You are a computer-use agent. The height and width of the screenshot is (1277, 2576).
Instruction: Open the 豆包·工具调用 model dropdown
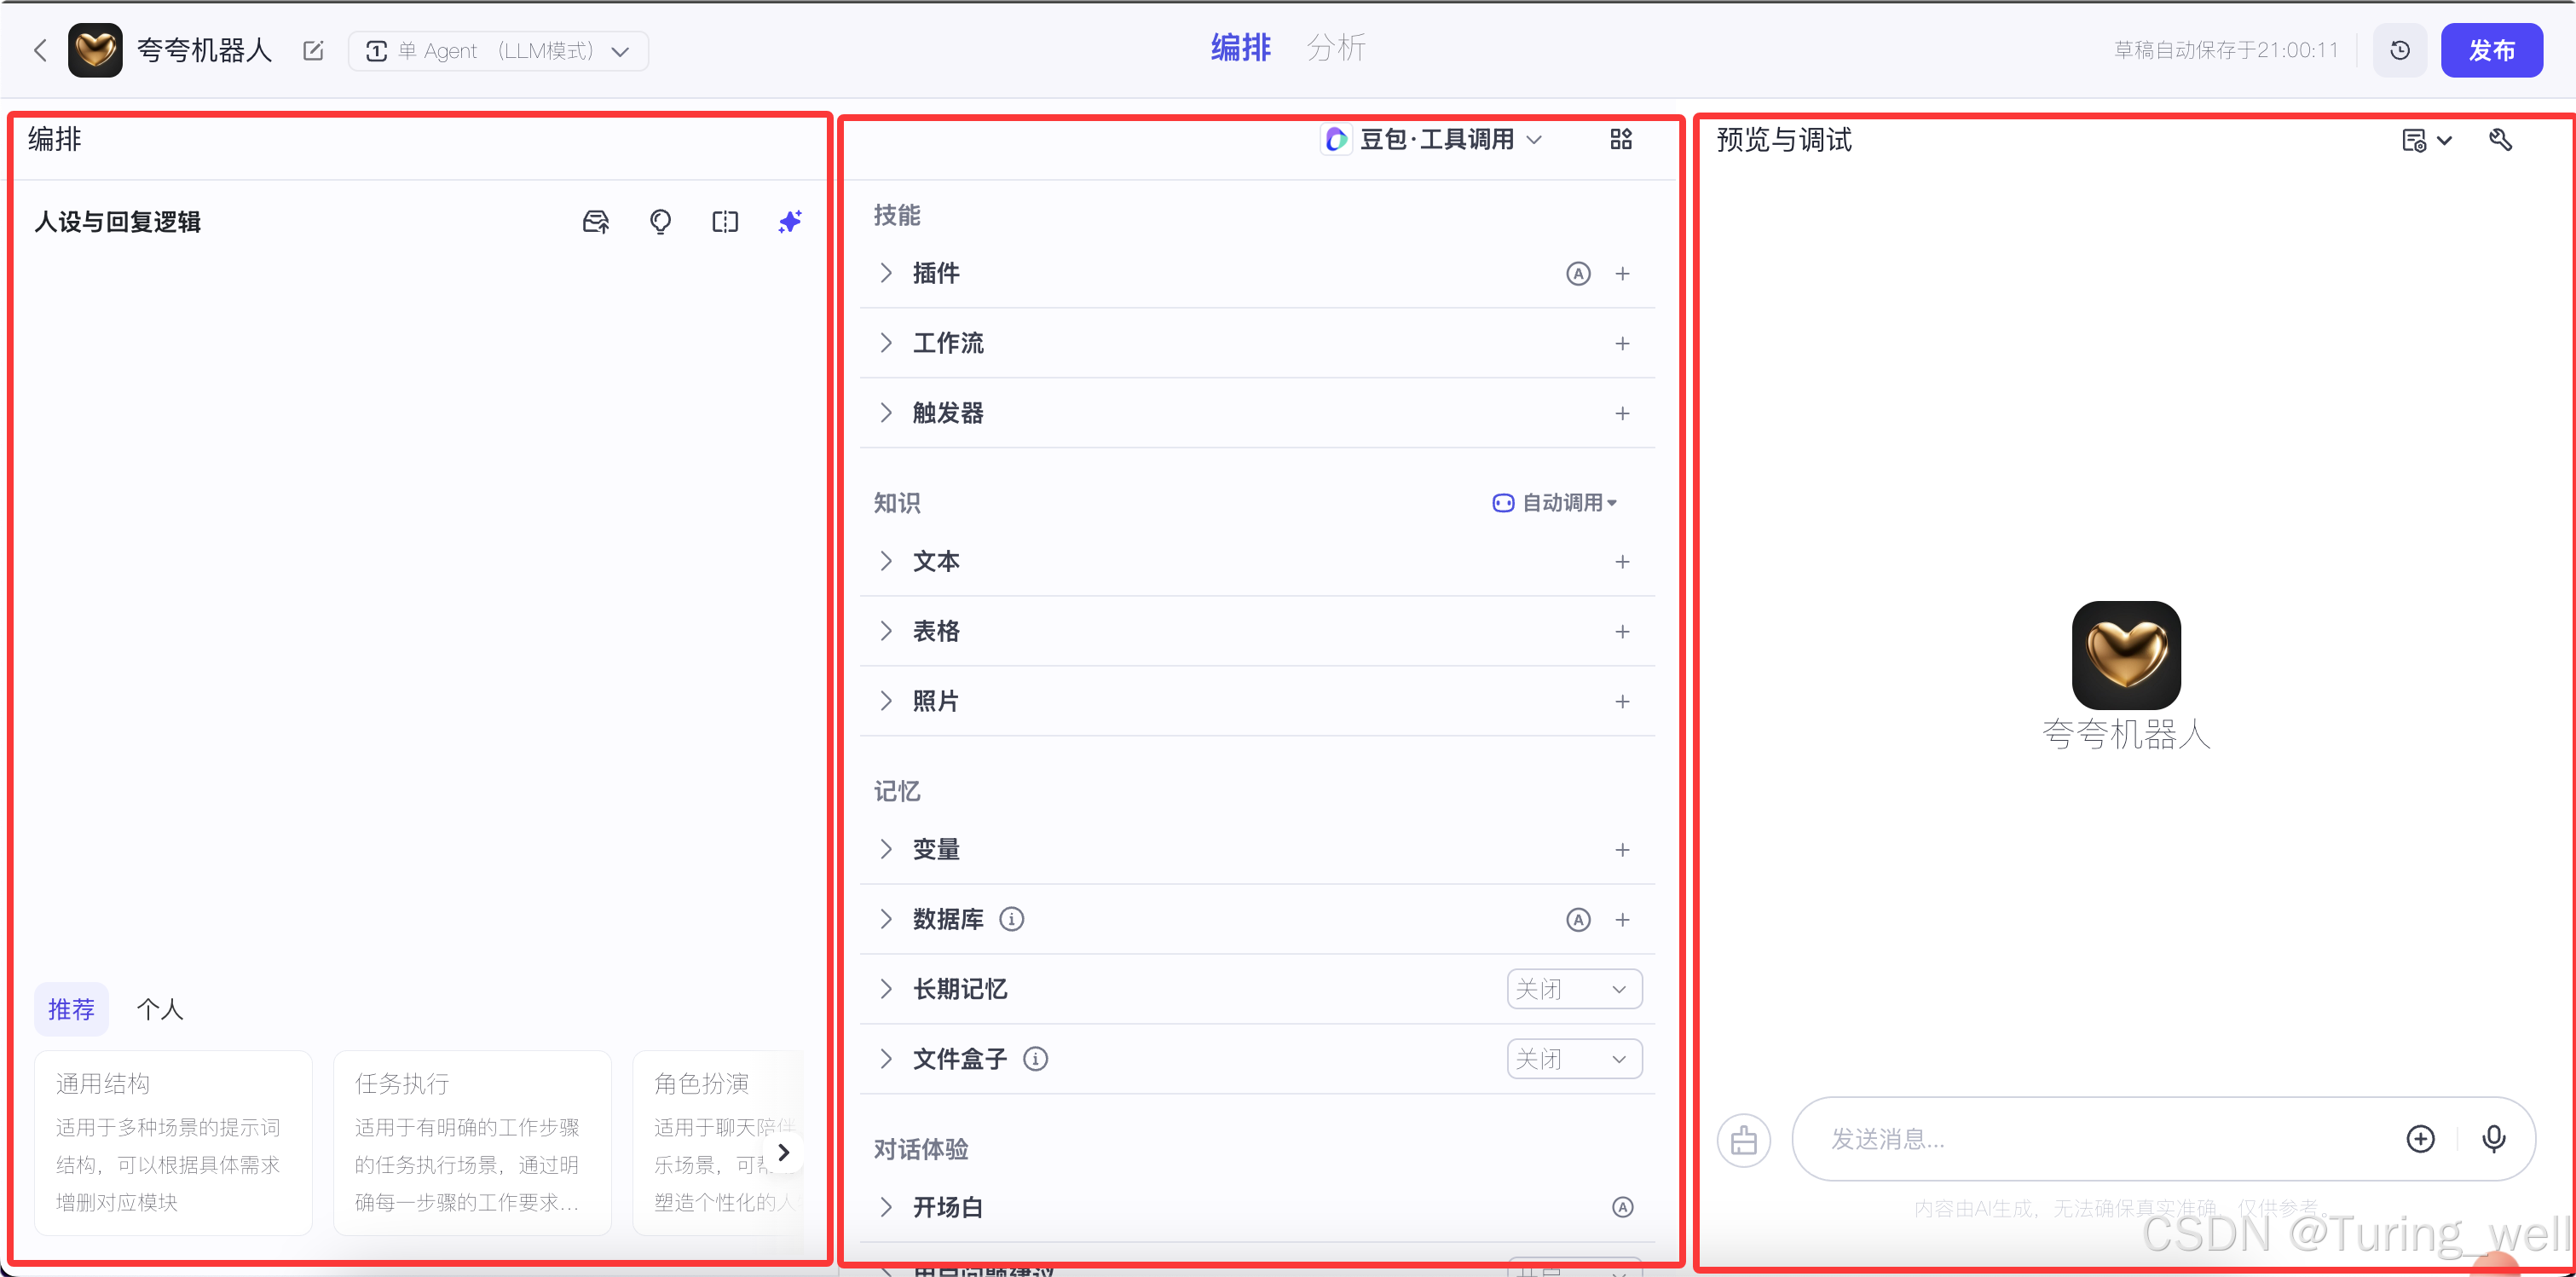point(1435,139)
